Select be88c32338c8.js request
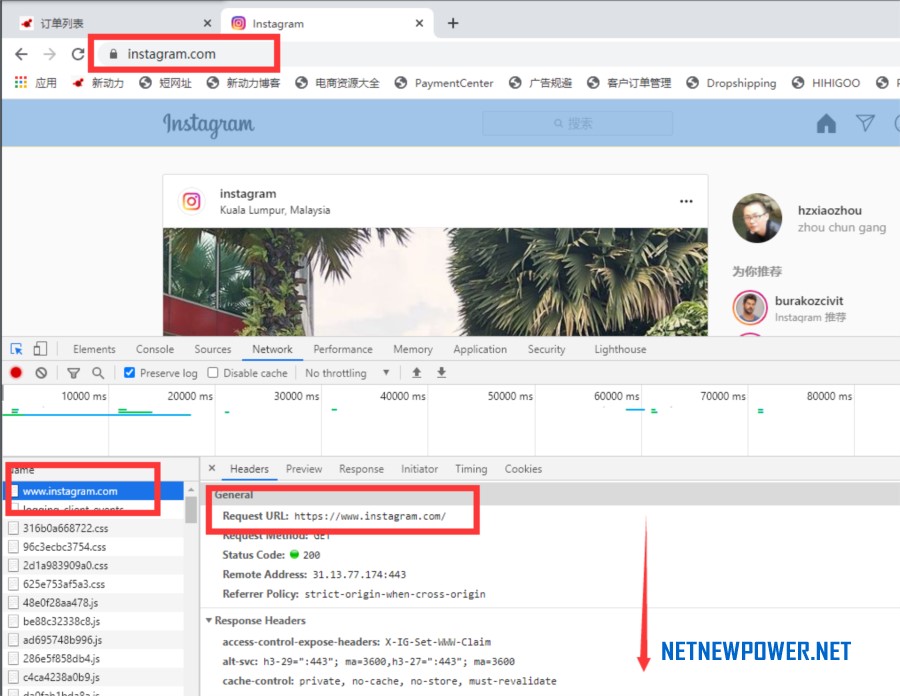 (95, 621)
